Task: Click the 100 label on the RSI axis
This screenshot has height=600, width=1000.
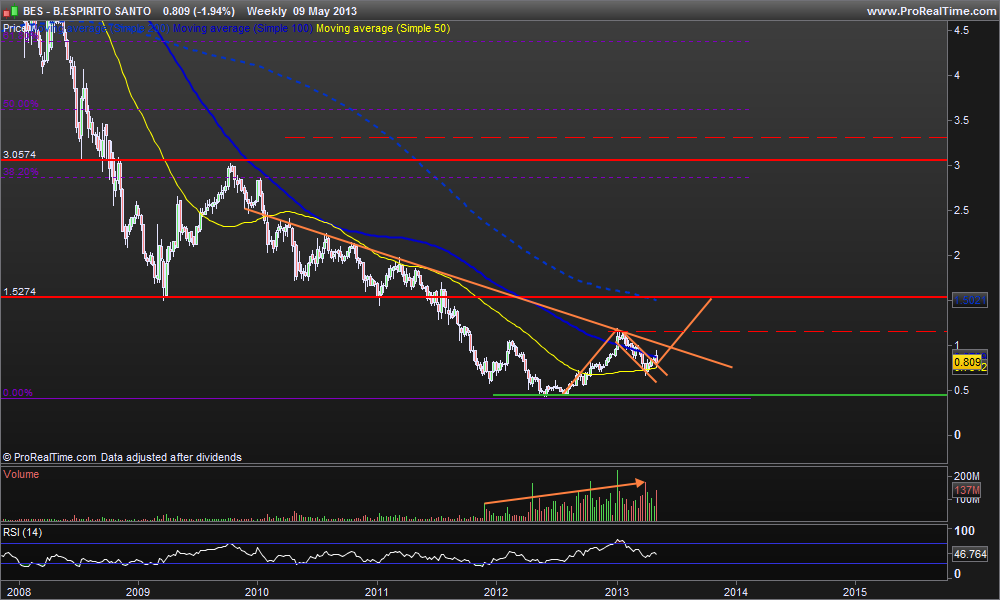Action: point(964,530)
